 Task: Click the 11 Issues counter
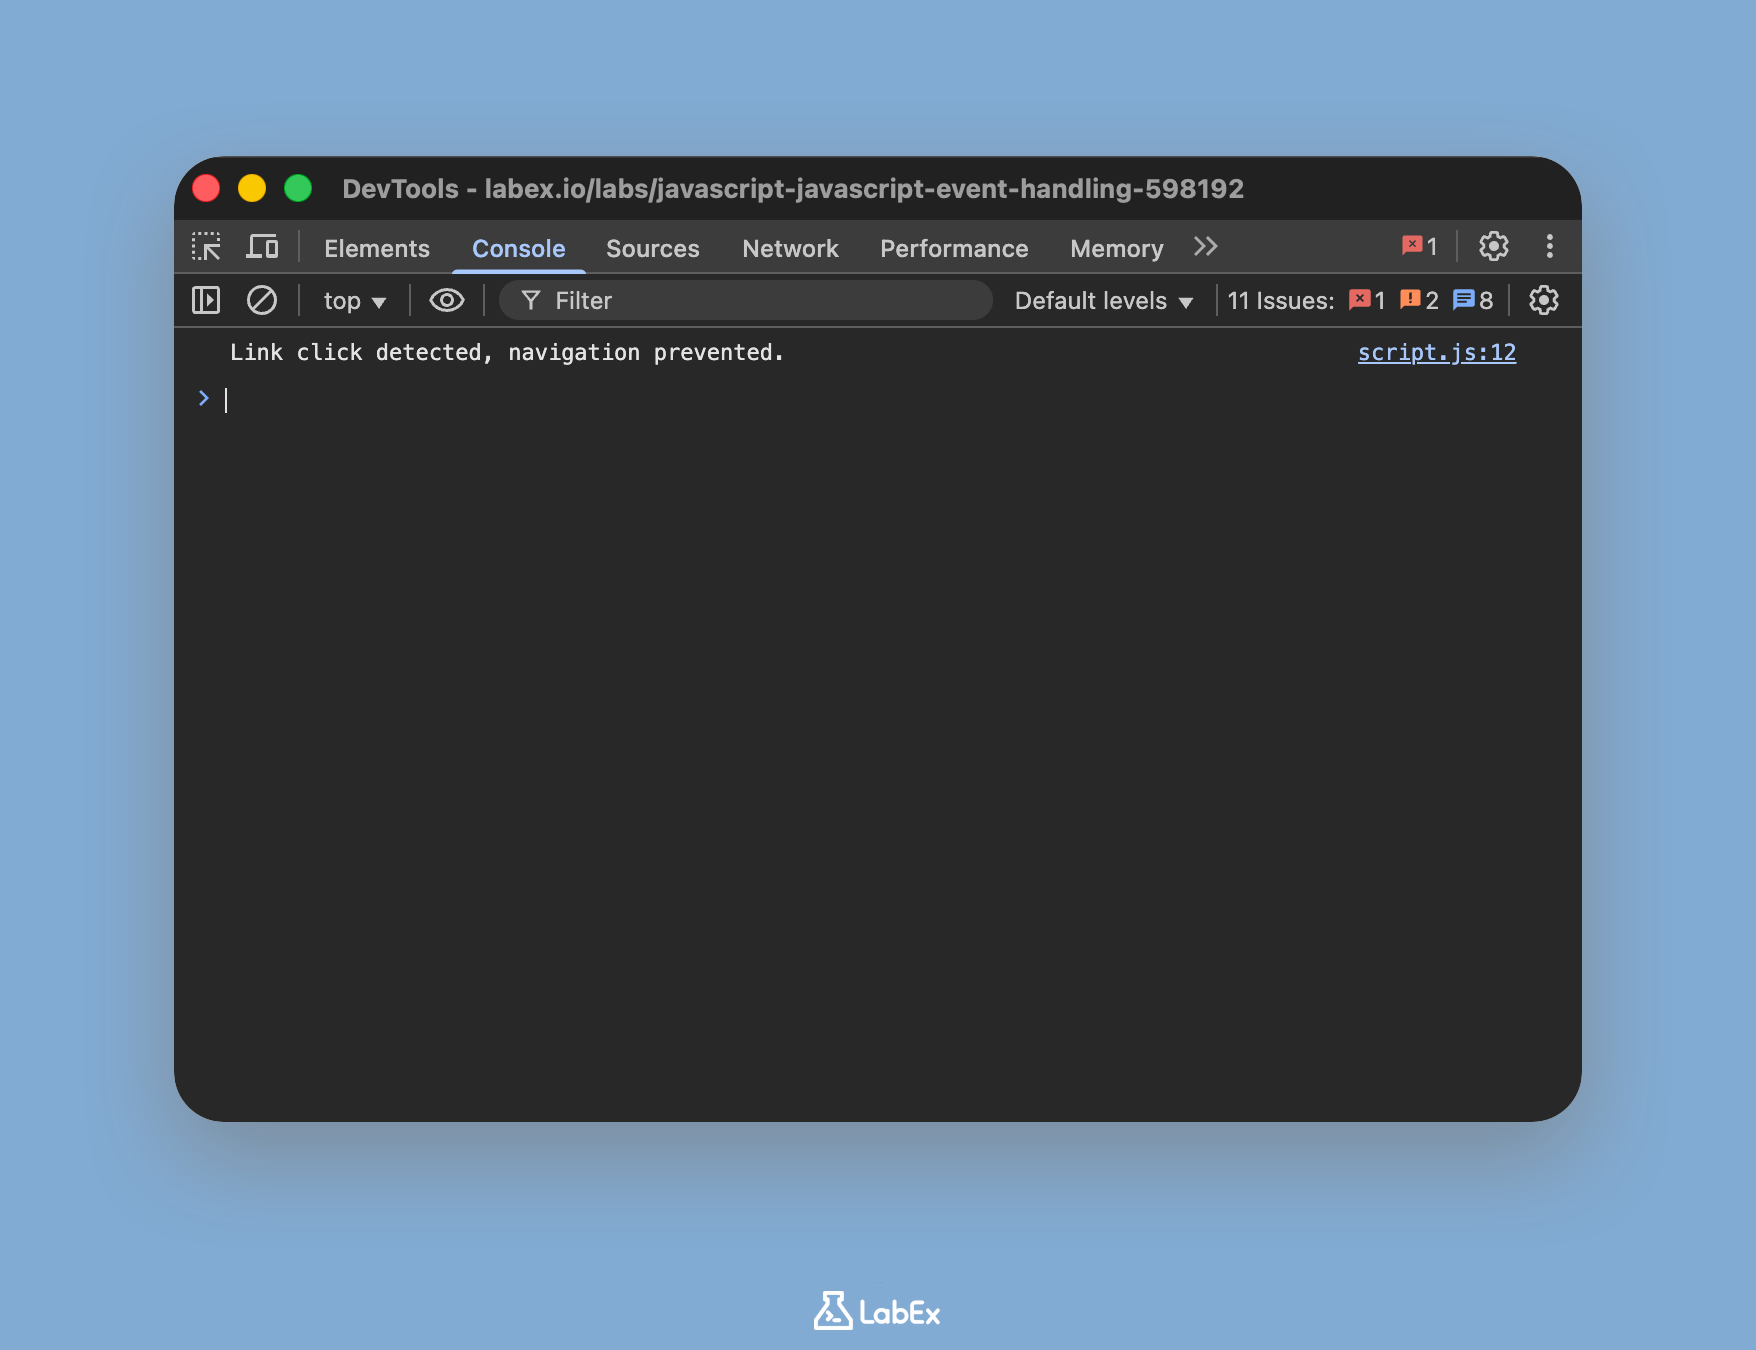pos(1280,300)
